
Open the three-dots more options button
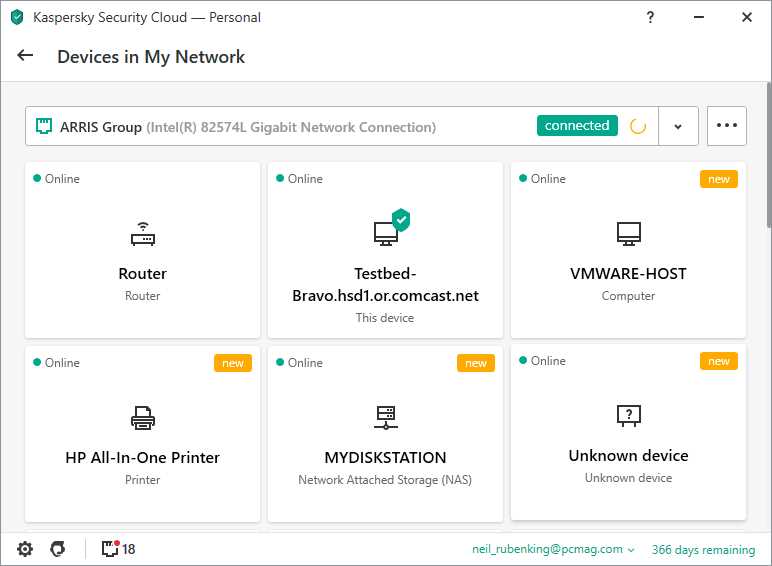(x=727, y=126)
